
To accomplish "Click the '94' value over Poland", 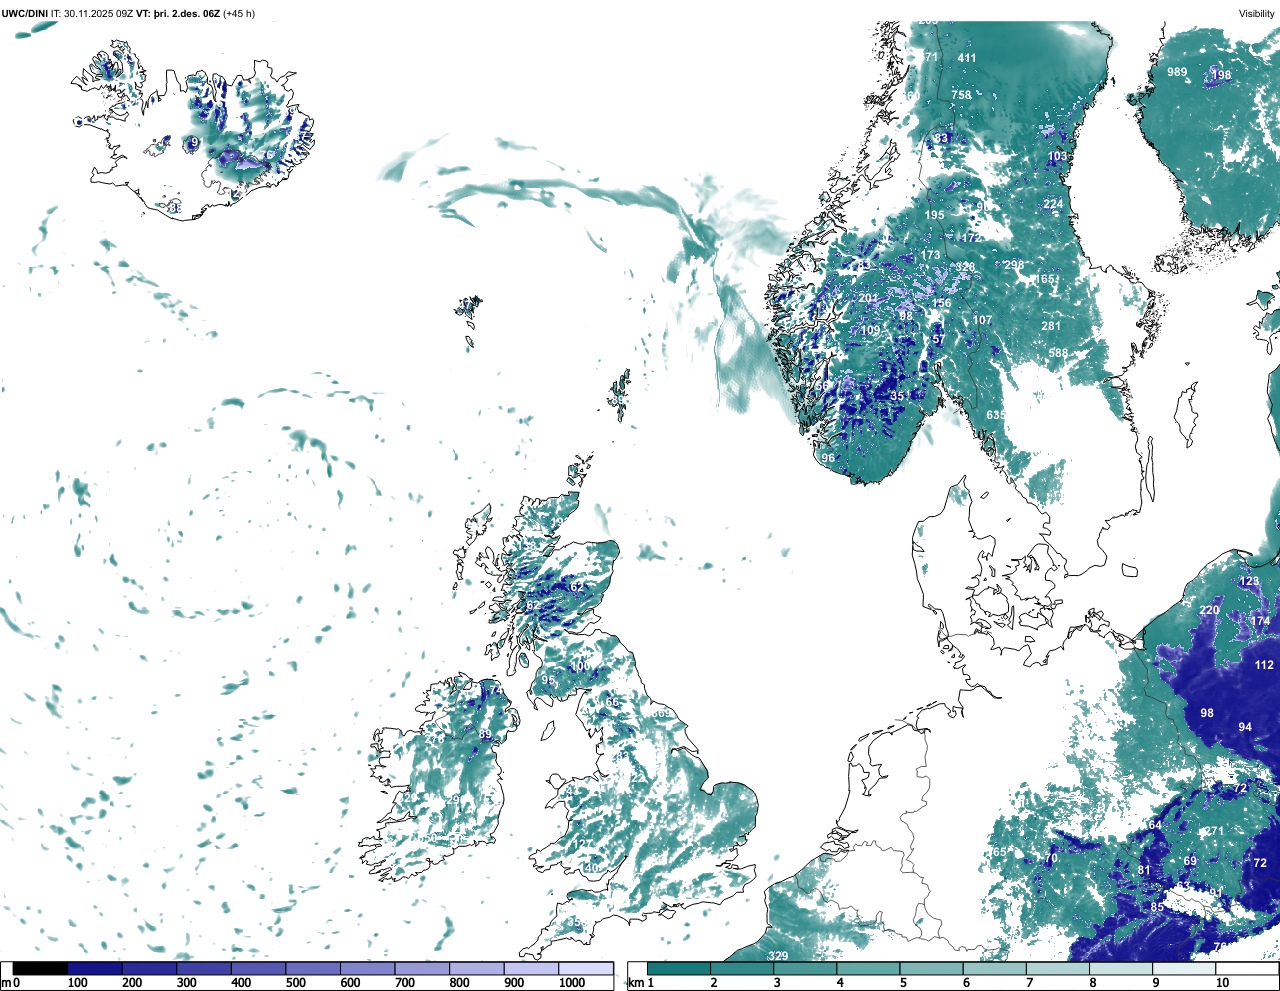I will point(1245,727).
